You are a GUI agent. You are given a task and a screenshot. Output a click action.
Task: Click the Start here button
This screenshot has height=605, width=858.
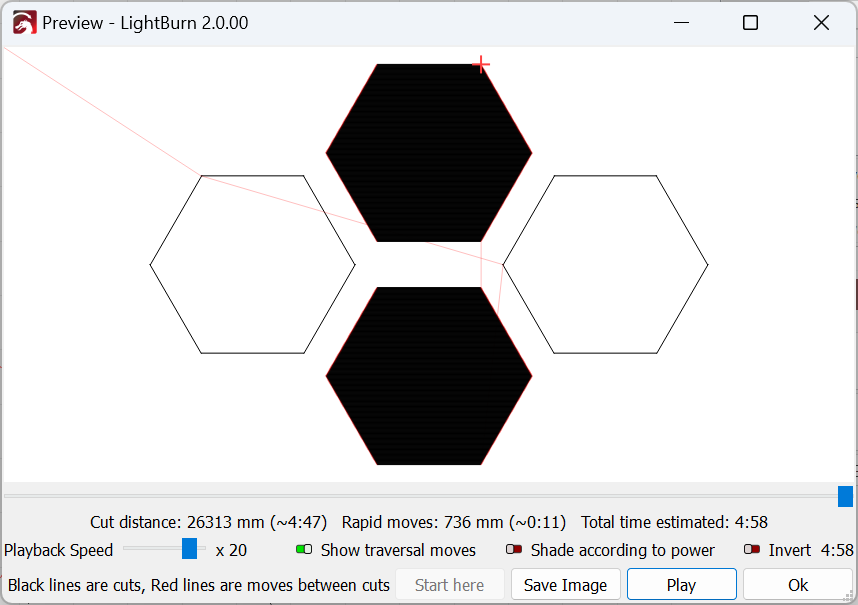coord(449,585)
